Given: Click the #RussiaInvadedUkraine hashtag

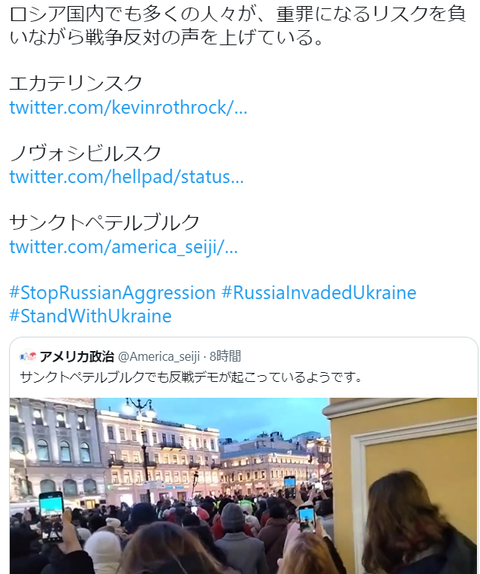Looking at the screenshot, I should [x=319, y=293].
